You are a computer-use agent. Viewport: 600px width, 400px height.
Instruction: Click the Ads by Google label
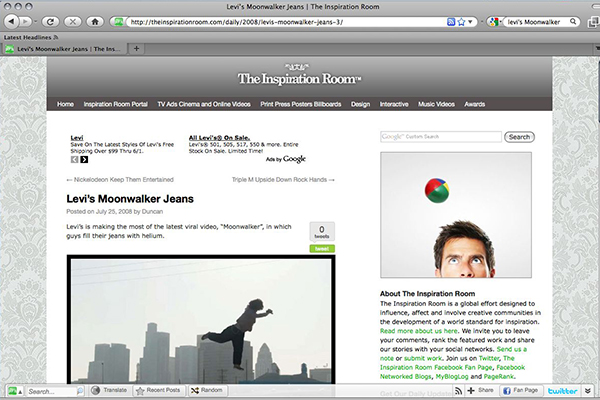(x=286, y=159)
